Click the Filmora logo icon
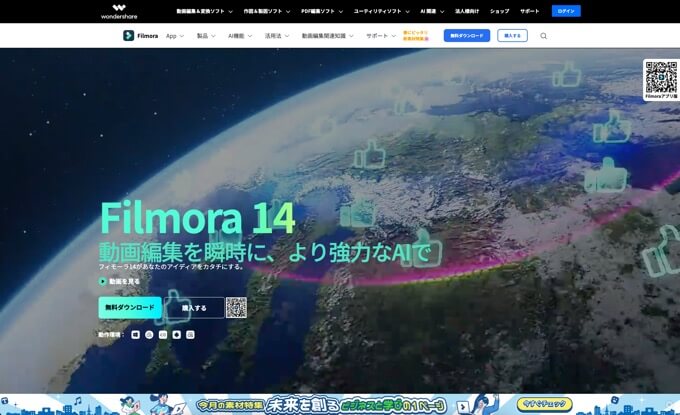The height and width of the screenshot is (415, 680). pos(128,36)
